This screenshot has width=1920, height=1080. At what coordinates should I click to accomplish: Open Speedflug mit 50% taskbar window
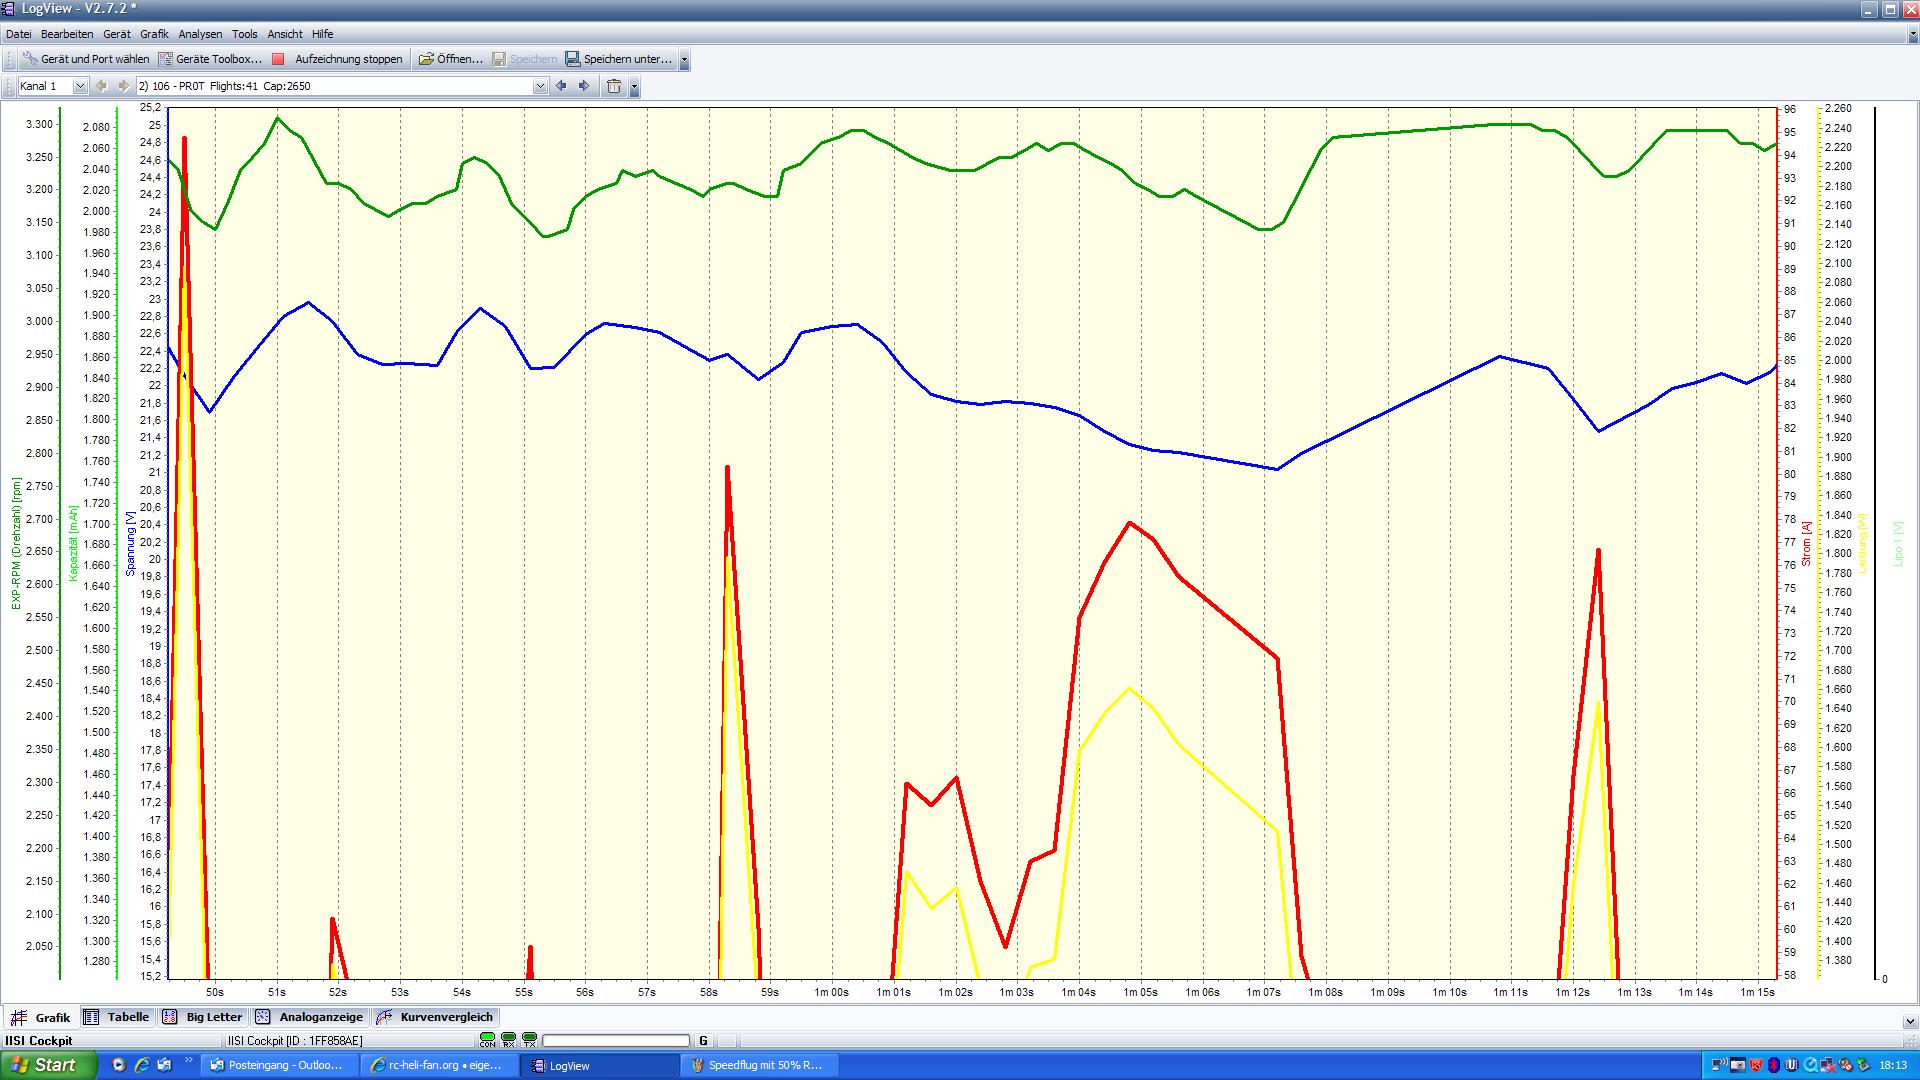[759, 1065]
